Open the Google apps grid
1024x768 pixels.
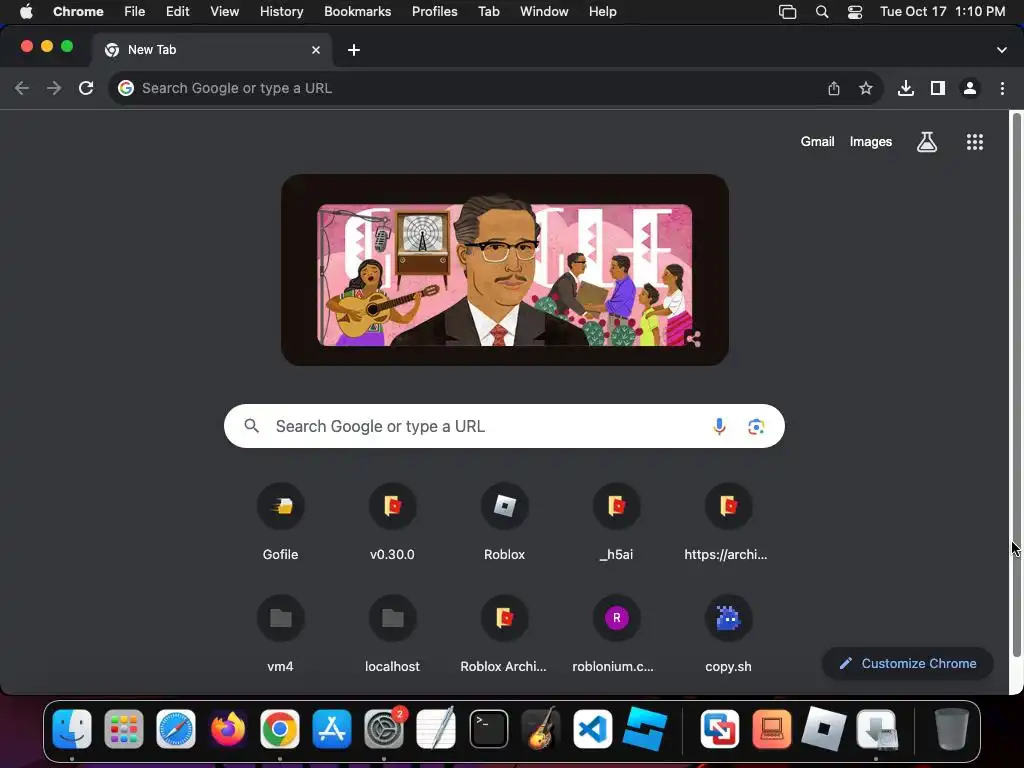pyautogui.click(x=974, y=142)
